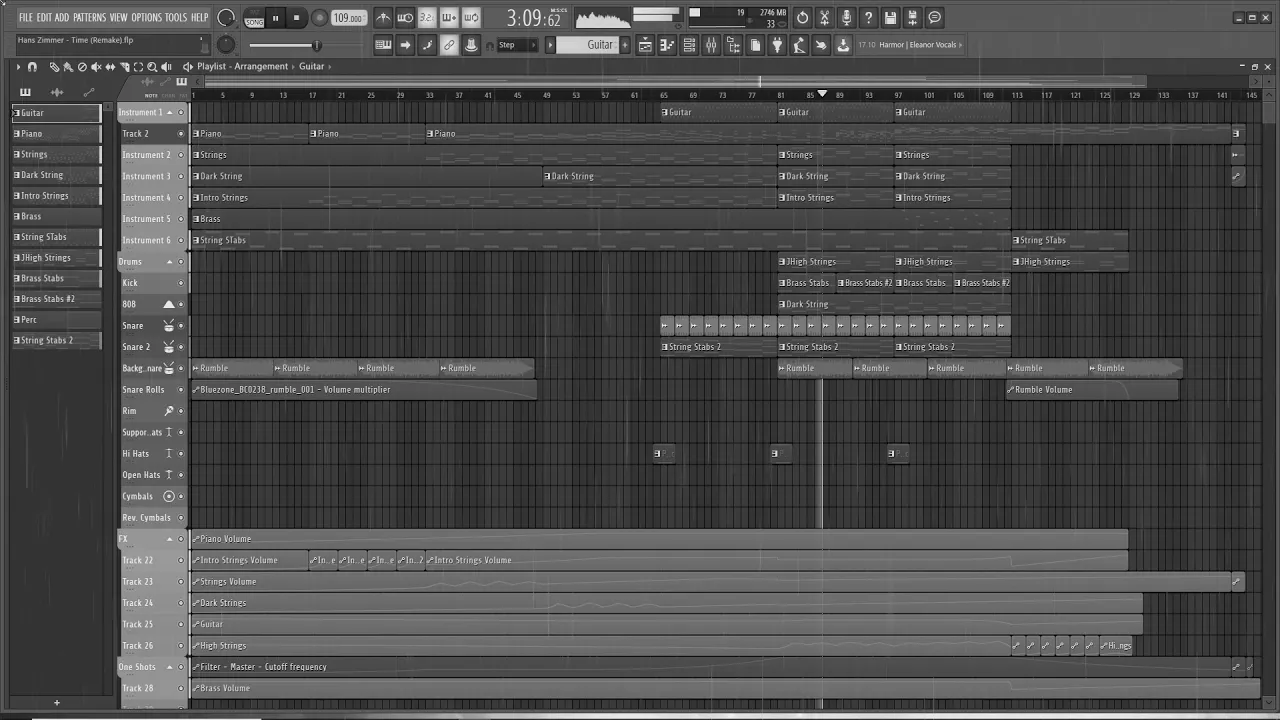Open the ADD menu
This screenshot has height=720, width=1280.
(x=62, y=18)
